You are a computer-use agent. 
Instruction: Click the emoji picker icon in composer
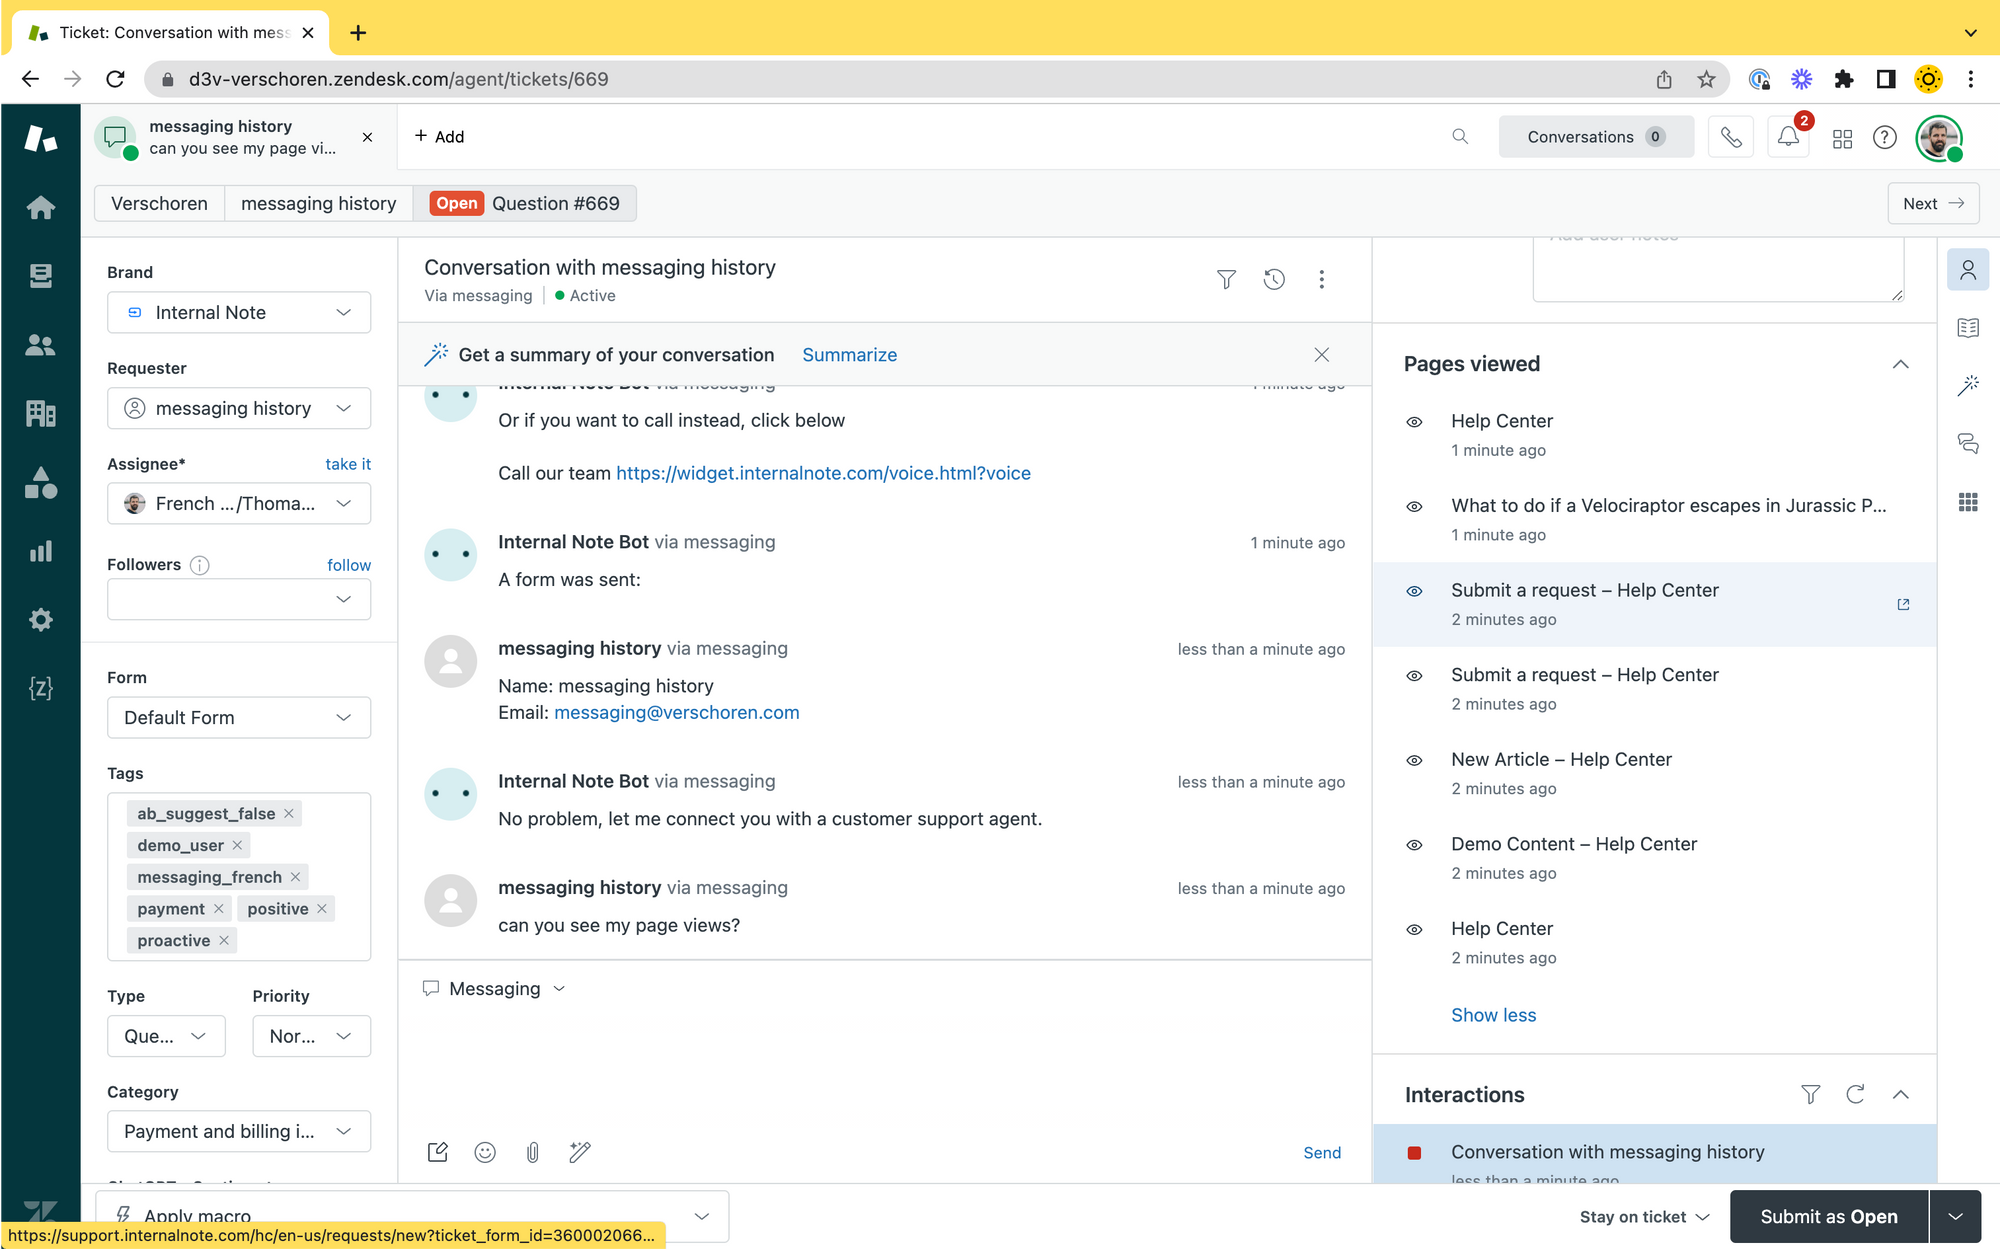[485, 1152]
